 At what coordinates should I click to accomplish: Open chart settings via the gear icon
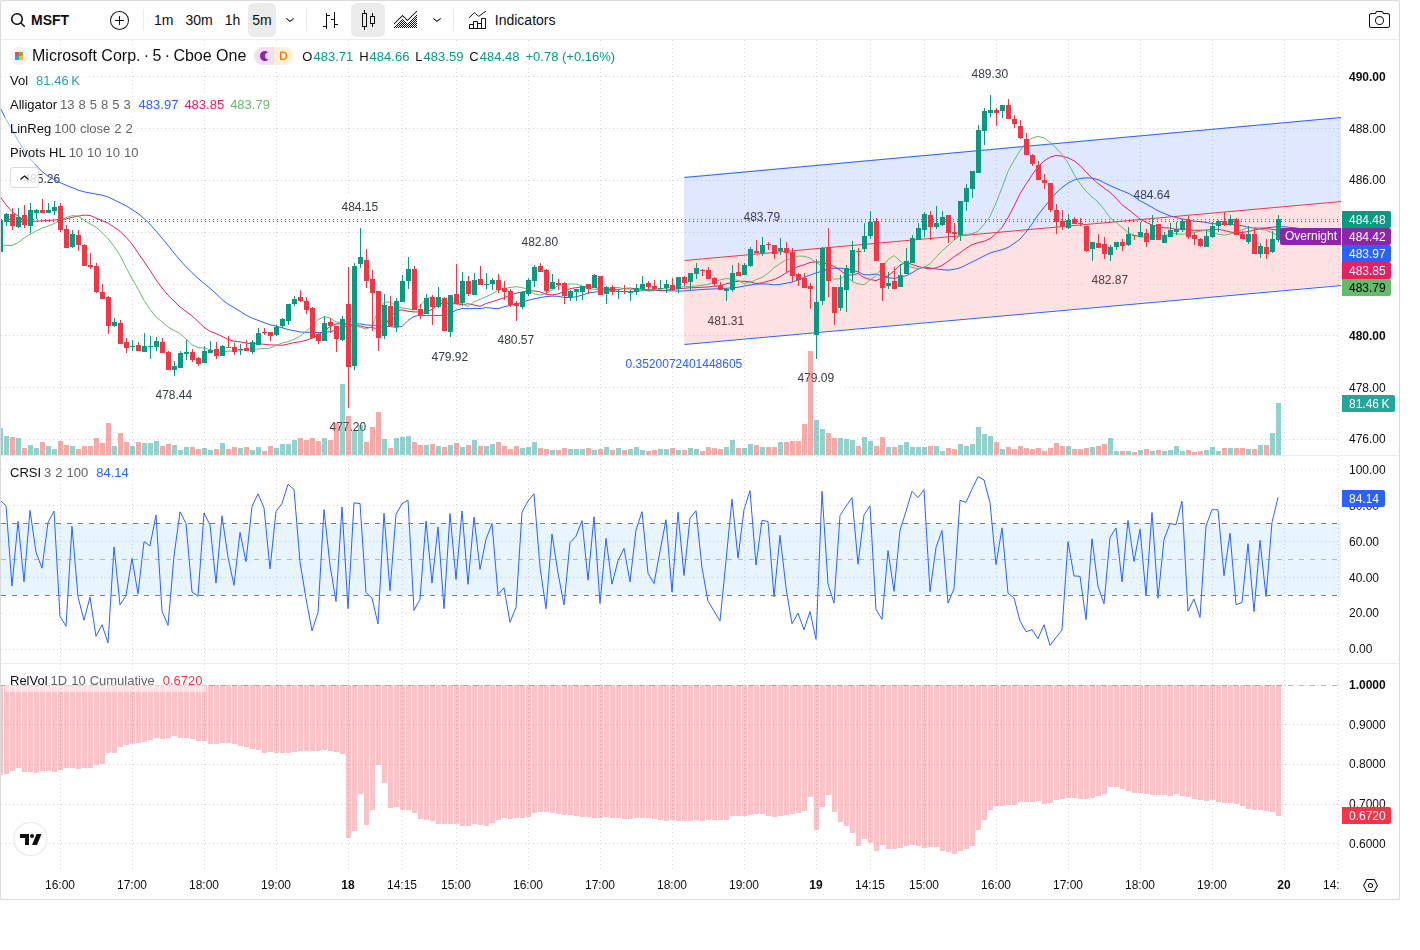pos(1370,885)
